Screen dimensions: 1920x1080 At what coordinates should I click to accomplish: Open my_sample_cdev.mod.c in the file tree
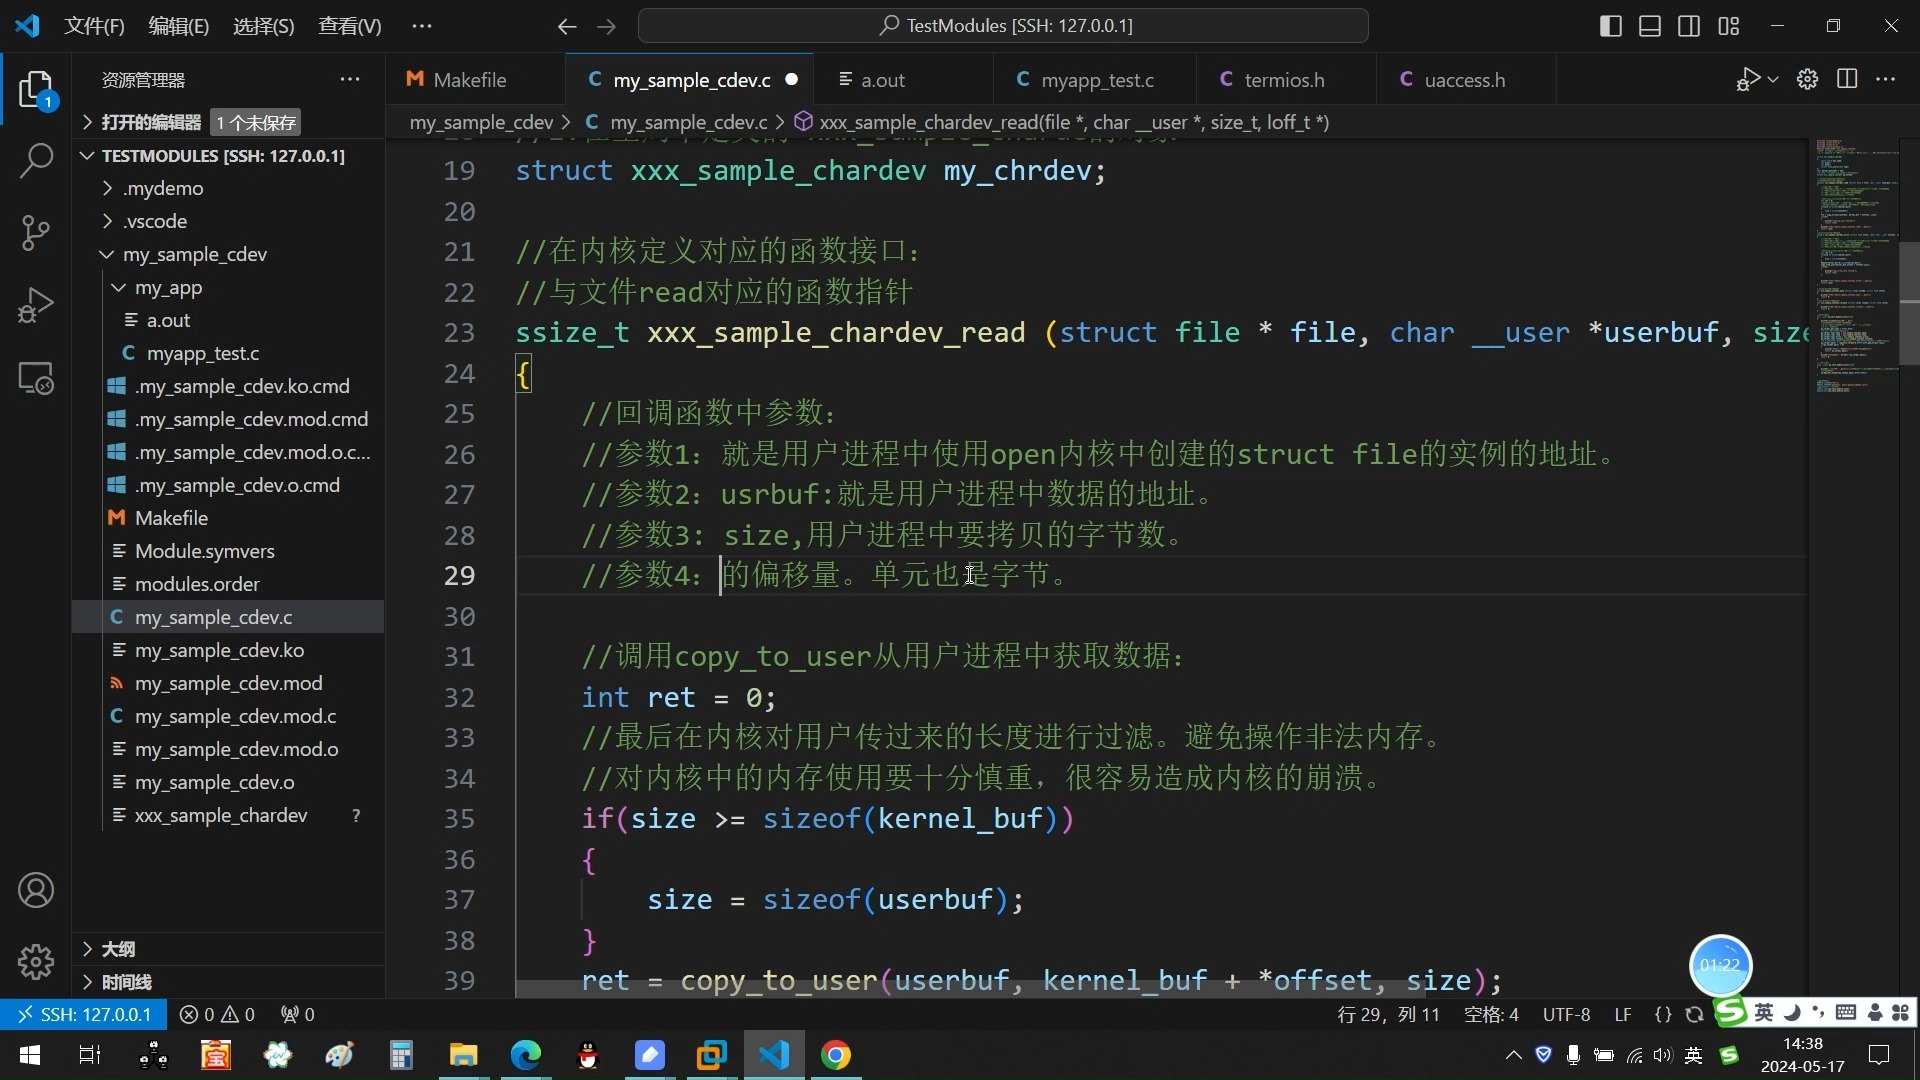pos(230,716)
